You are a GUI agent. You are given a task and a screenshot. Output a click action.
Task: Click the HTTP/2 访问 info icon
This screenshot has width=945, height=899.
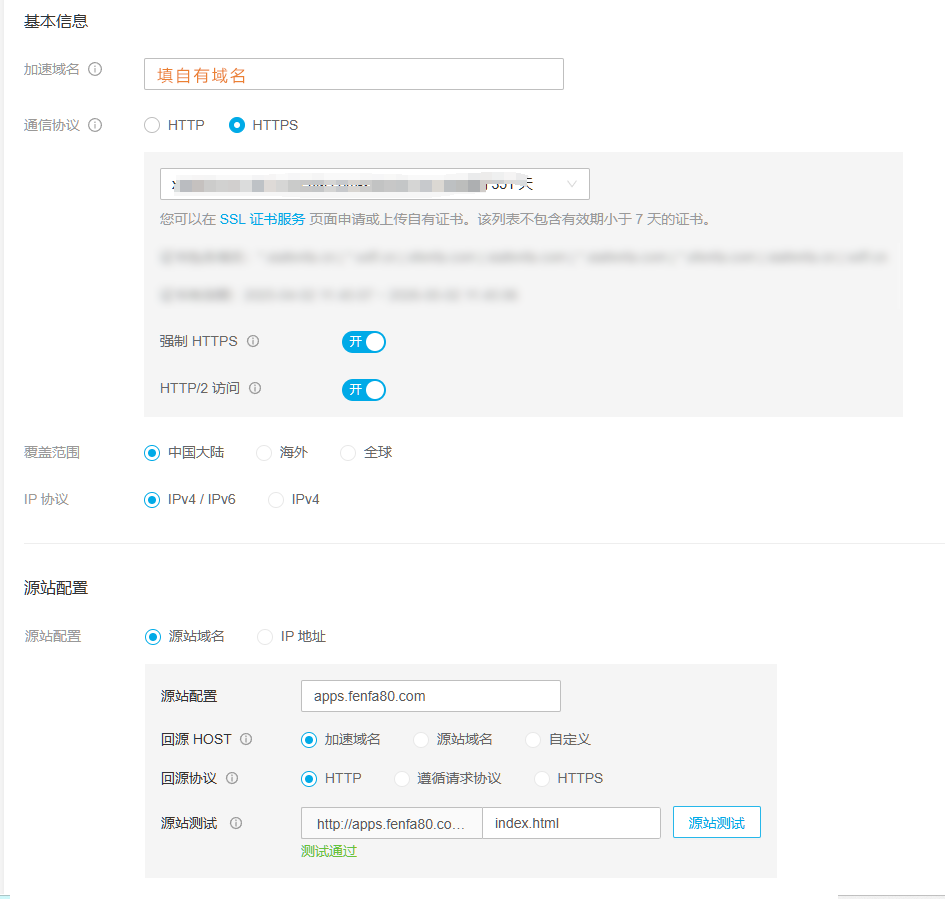pyautogui.click(x=253, y=390)
